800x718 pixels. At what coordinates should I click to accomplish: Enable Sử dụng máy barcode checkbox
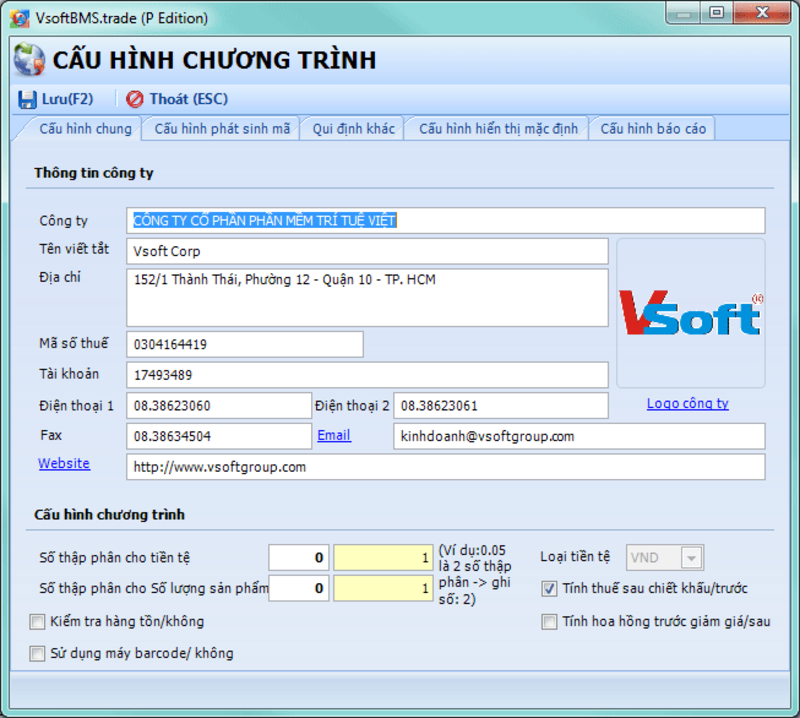38,654
